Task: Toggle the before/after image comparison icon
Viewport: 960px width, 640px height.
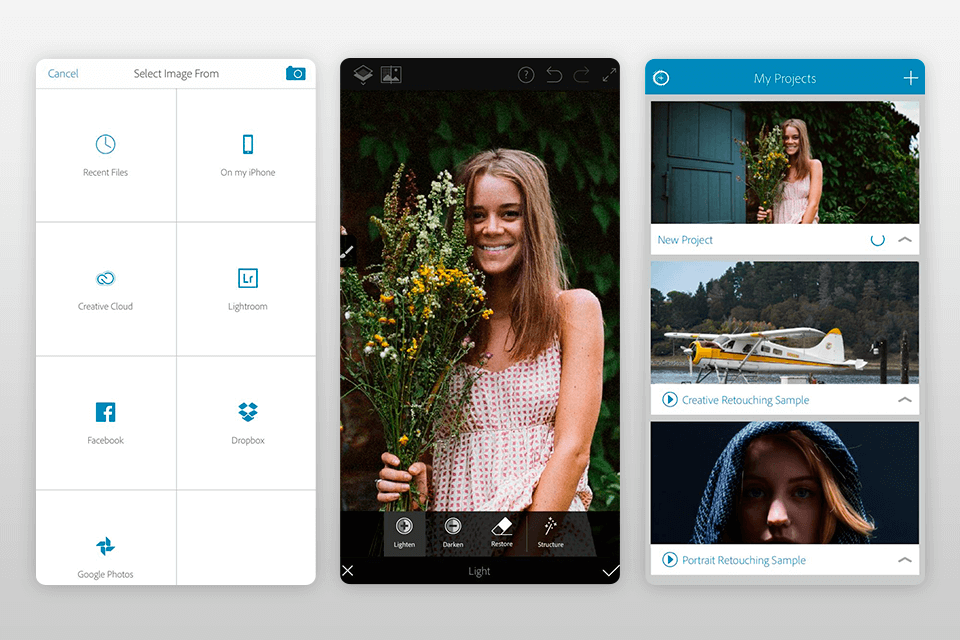Action: click(390, 74)
